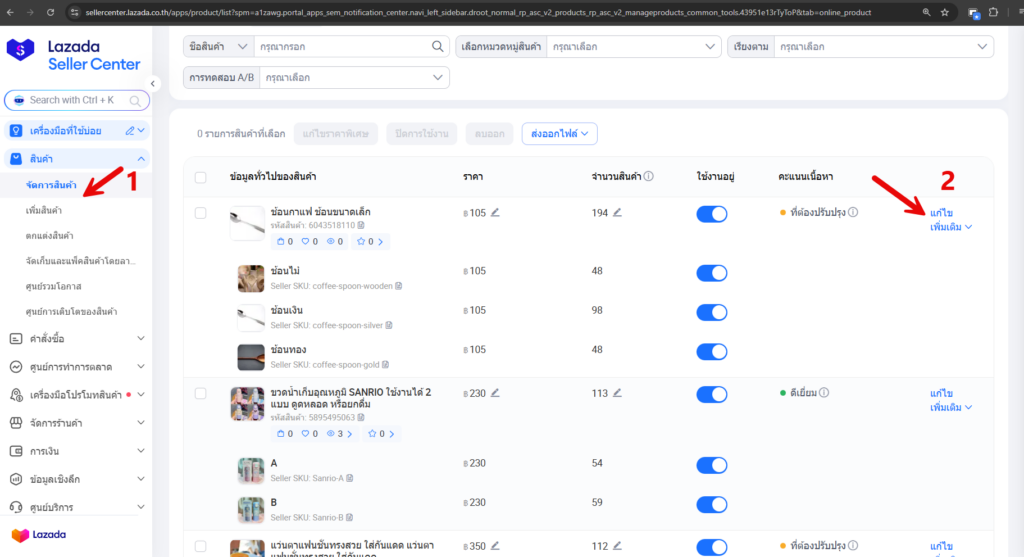Click info icon next to ดีเยี่ยม score
Image resolution: width=1024 pixels, height=557 pixels.
point(823,393)
